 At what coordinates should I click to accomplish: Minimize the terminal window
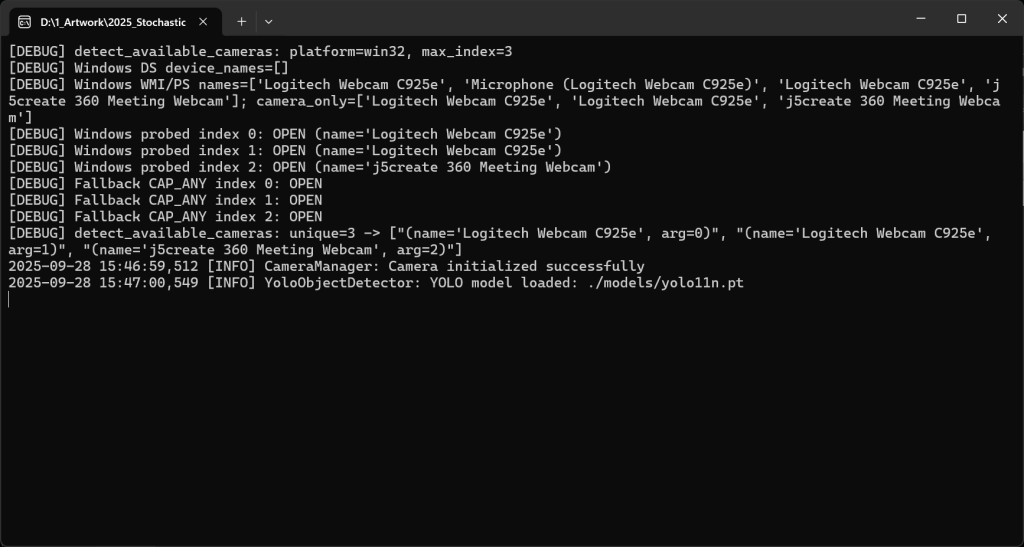click(917, 19)
